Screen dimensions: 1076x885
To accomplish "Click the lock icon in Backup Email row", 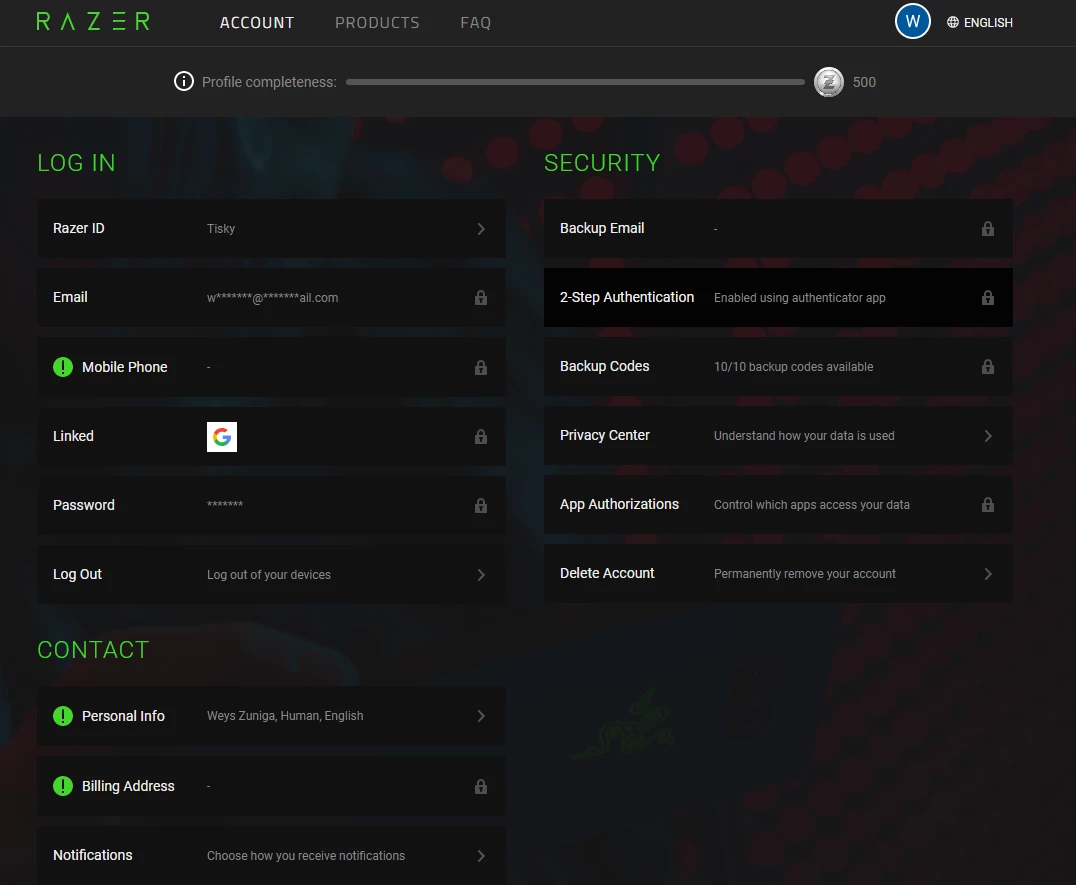I will 987,228.
